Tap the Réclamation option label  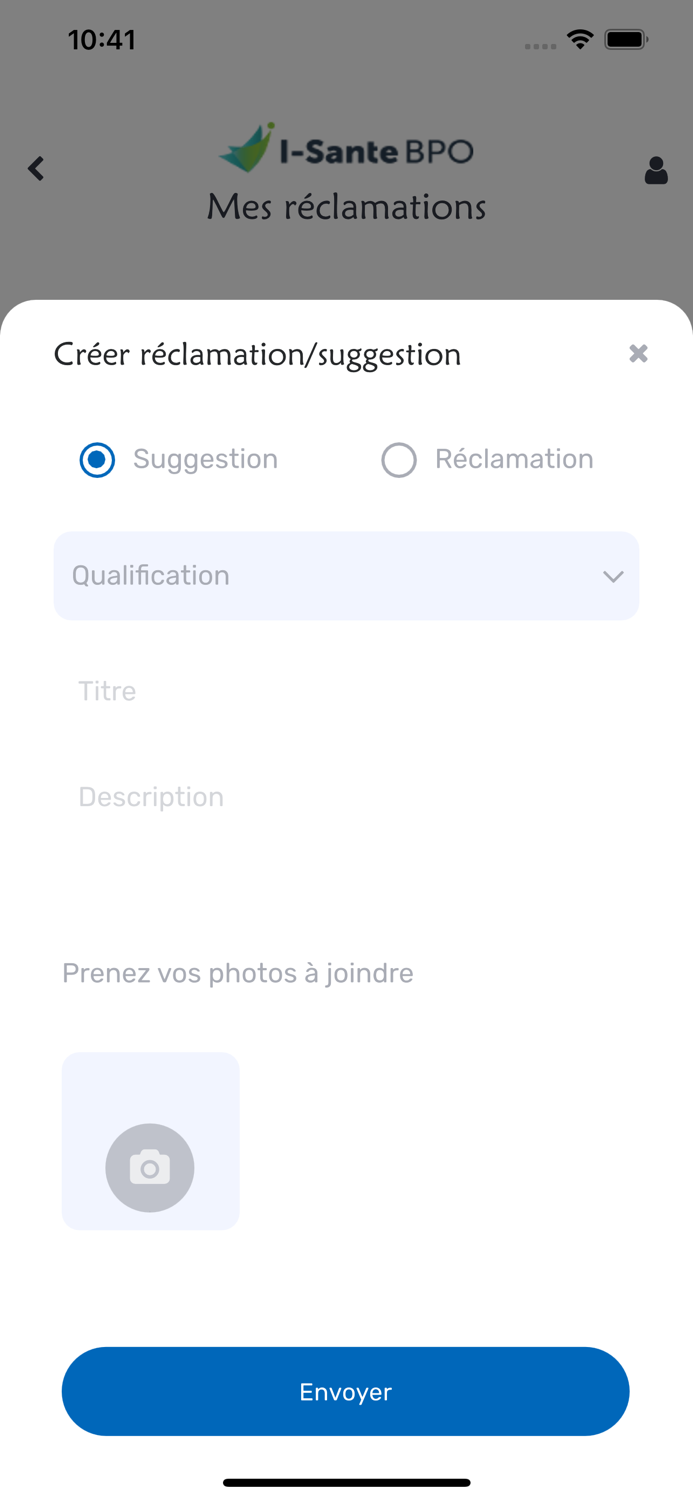click(x=514, y=459)
